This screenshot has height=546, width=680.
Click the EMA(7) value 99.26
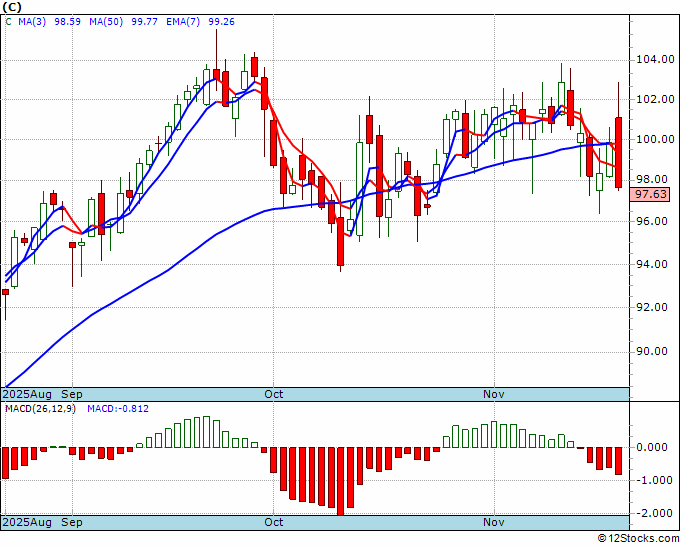point(222,22)
